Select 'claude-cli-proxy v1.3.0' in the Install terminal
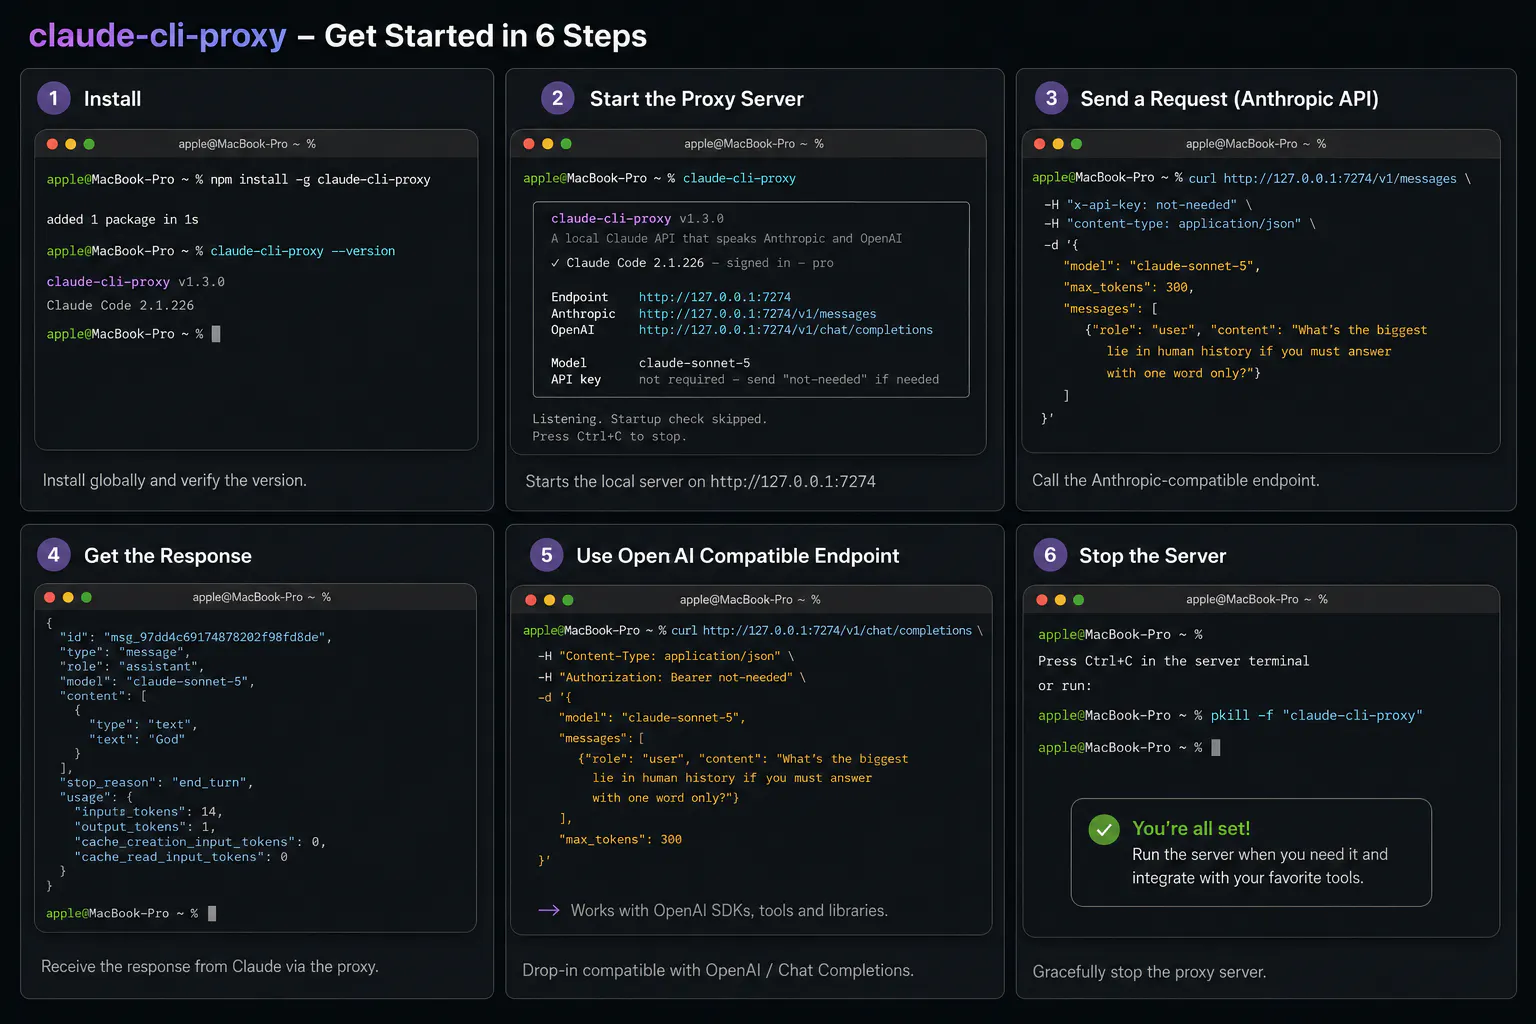This screenshot has height=1024, width=1536. pos(135,282)
